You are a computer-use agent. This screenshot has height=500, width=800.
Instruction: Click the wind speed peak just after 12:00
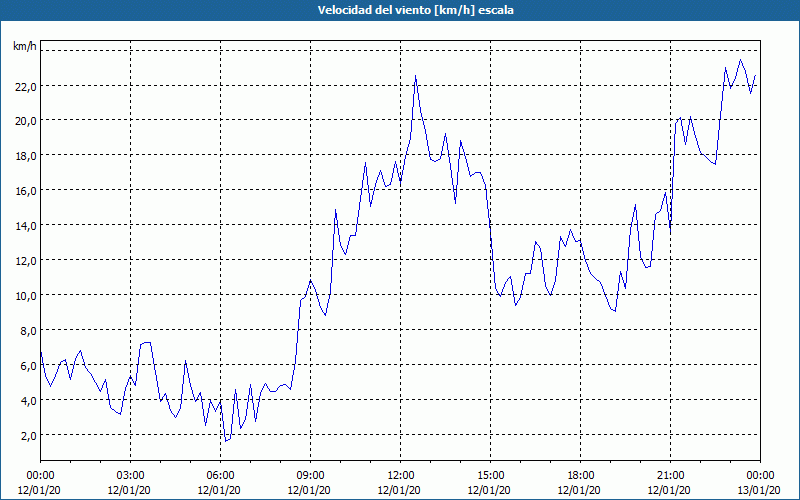[415, 76]
